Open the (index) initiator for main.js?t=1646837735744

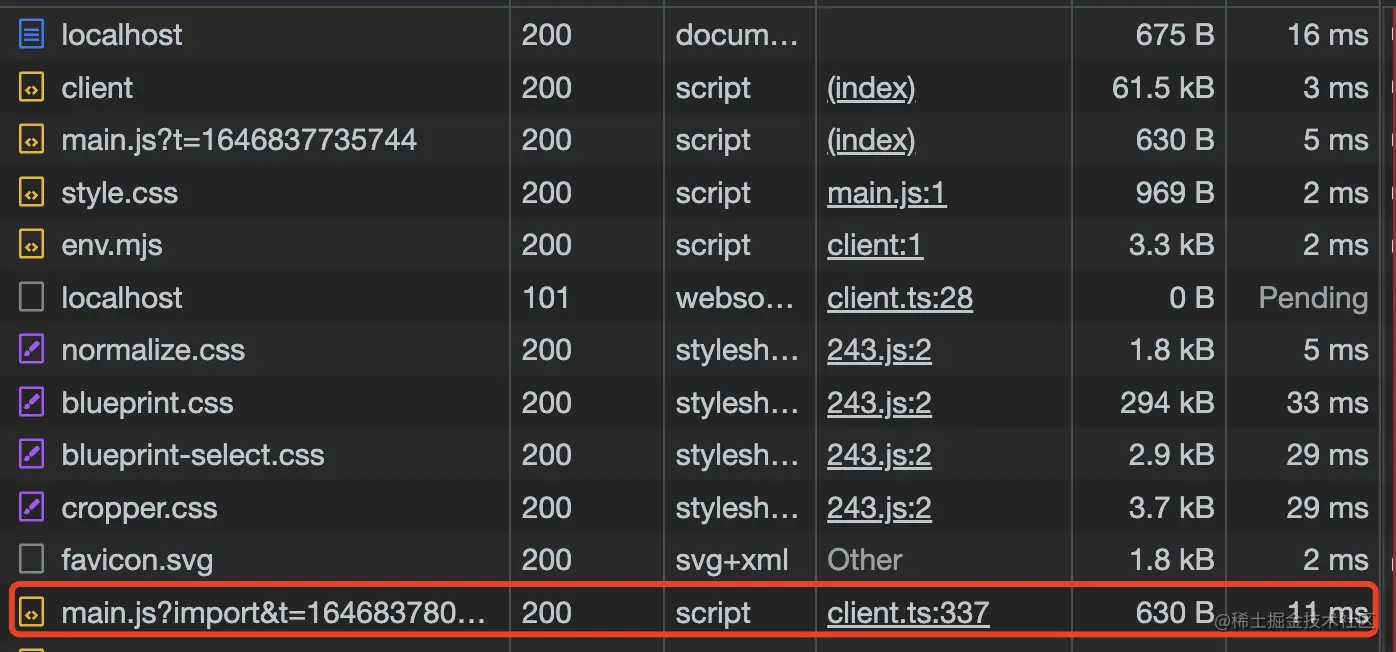tap(871, 140)
